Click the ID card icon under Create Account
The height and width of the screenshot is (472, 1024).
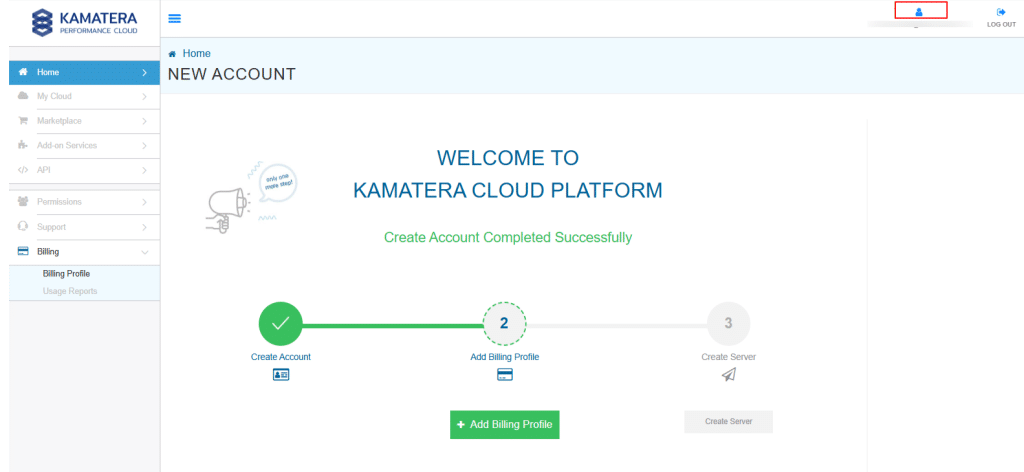coord(280,375)
